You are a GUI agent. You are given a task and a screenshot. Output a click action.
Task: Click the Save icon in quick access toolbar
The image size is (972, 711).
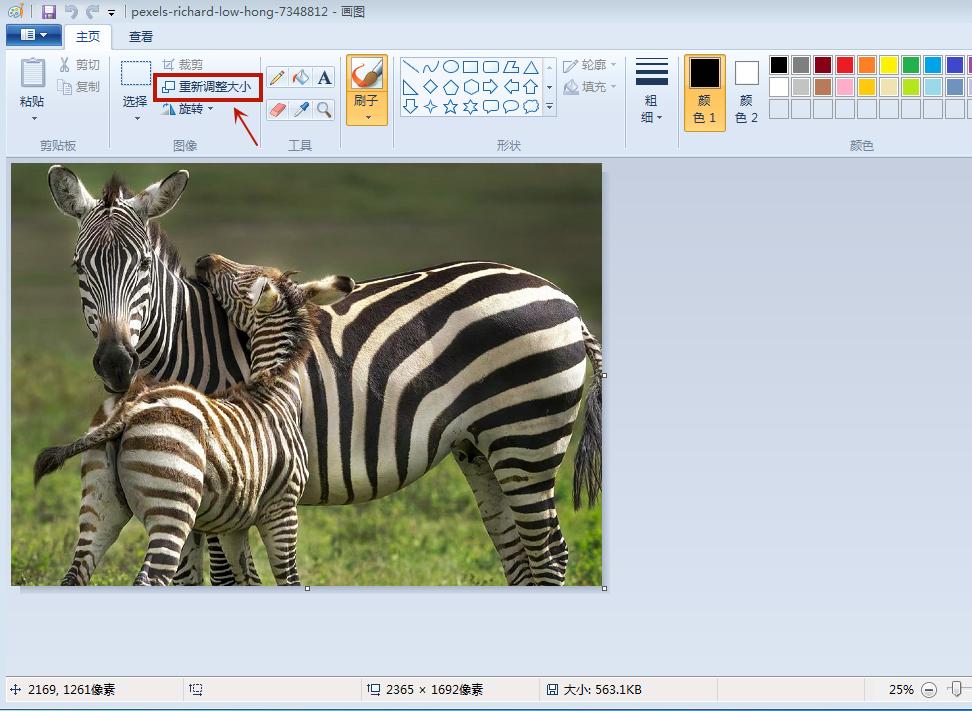48,12
